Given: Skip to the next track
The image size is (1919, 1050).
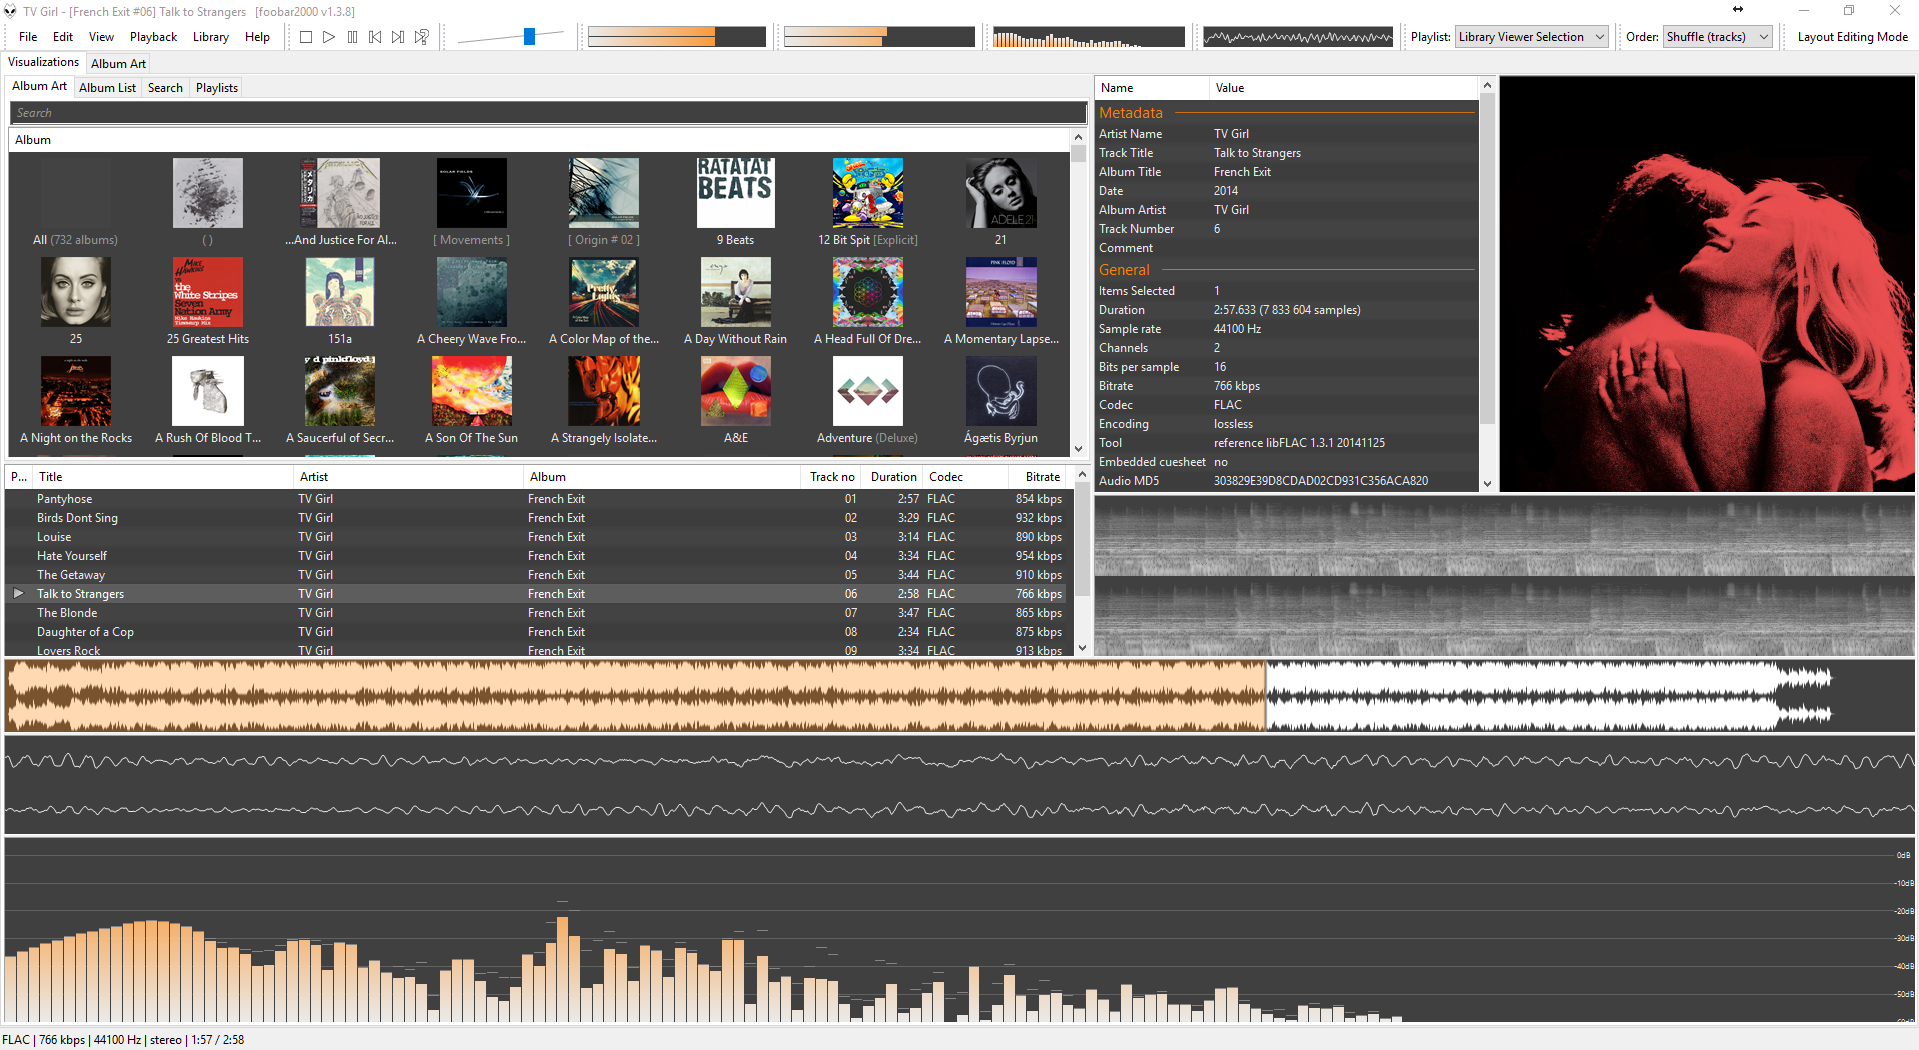Looking at the screenshot, I should 398,37.
